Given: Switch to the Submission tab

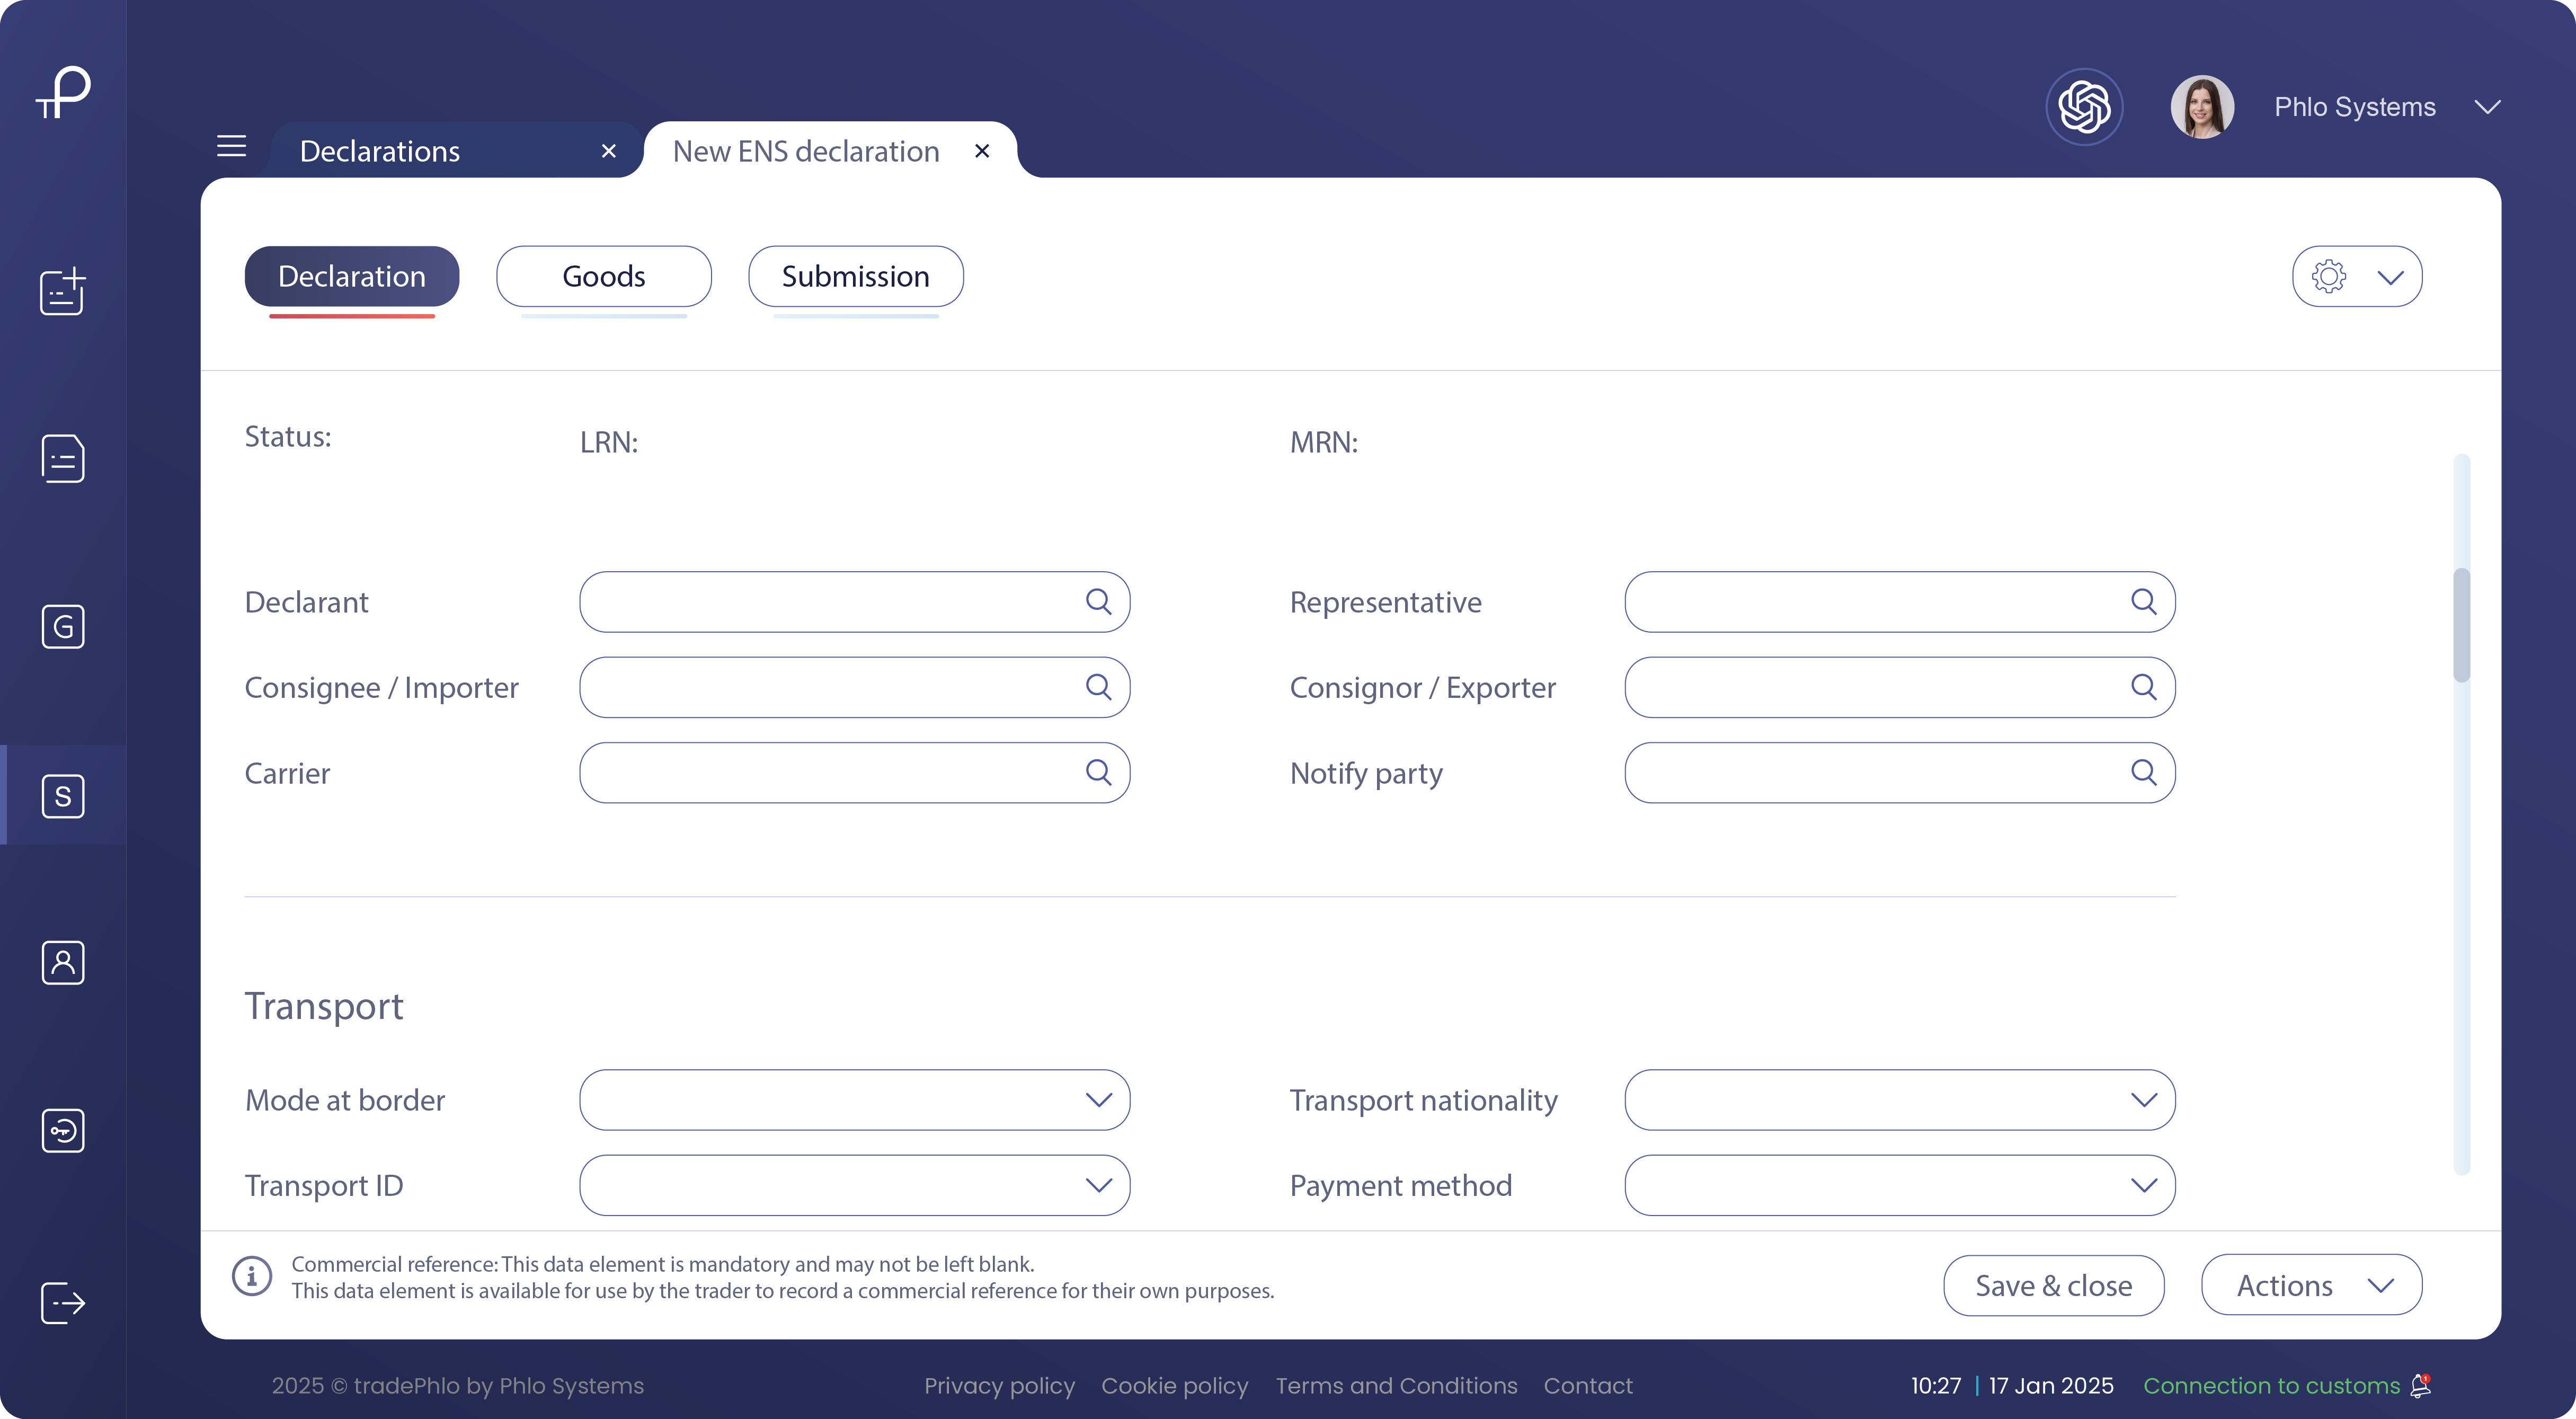Looking at the screenshot, I should tap(855, 276).
